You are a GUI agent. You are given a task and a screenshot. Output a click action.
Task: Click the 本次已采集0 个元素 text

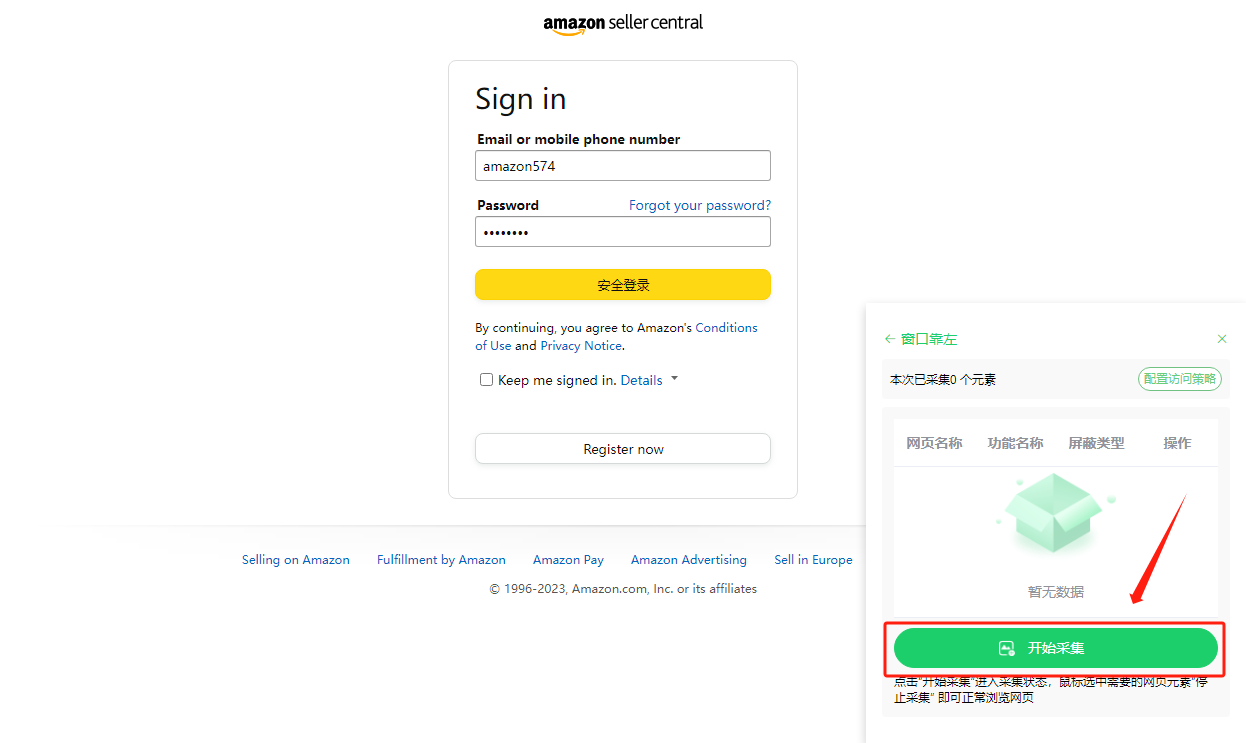(x=943, y=379)
